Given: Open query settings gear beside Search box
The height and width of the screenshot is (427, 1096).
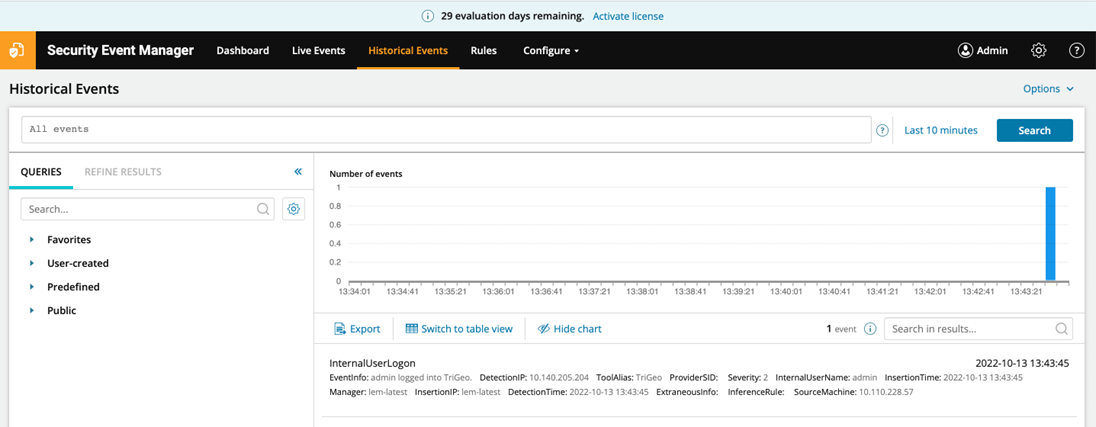Looking at the screenshot, I should [294, 209].
